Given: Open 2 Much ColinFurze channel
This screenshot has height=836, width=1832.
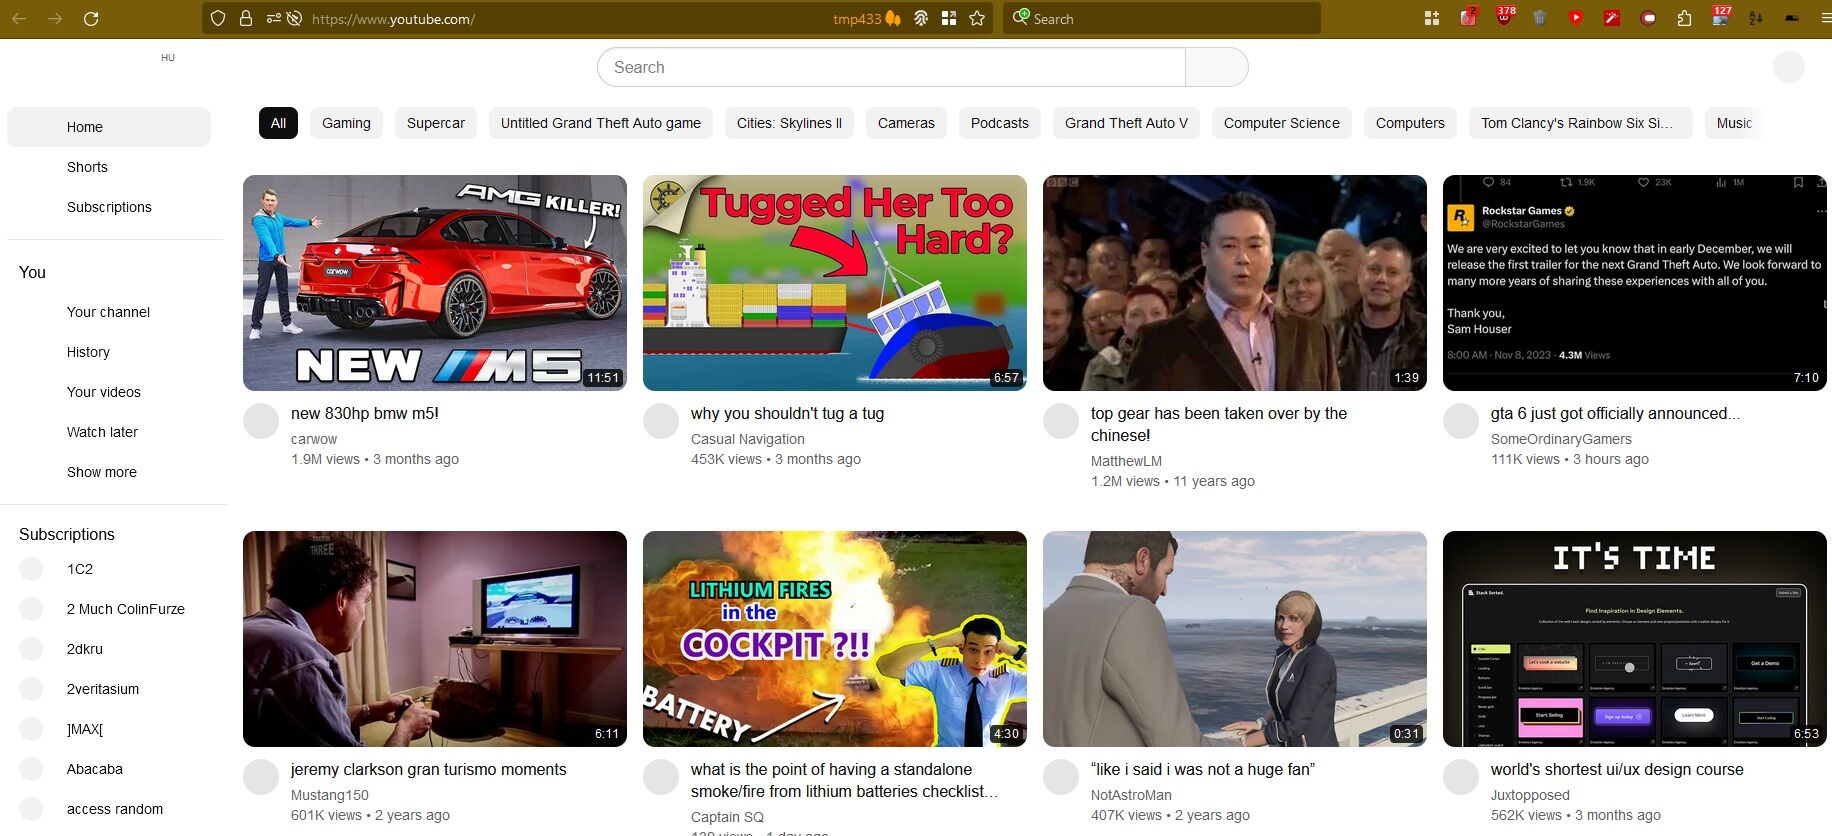Looking at the screenshot, I should click(109, 609).
